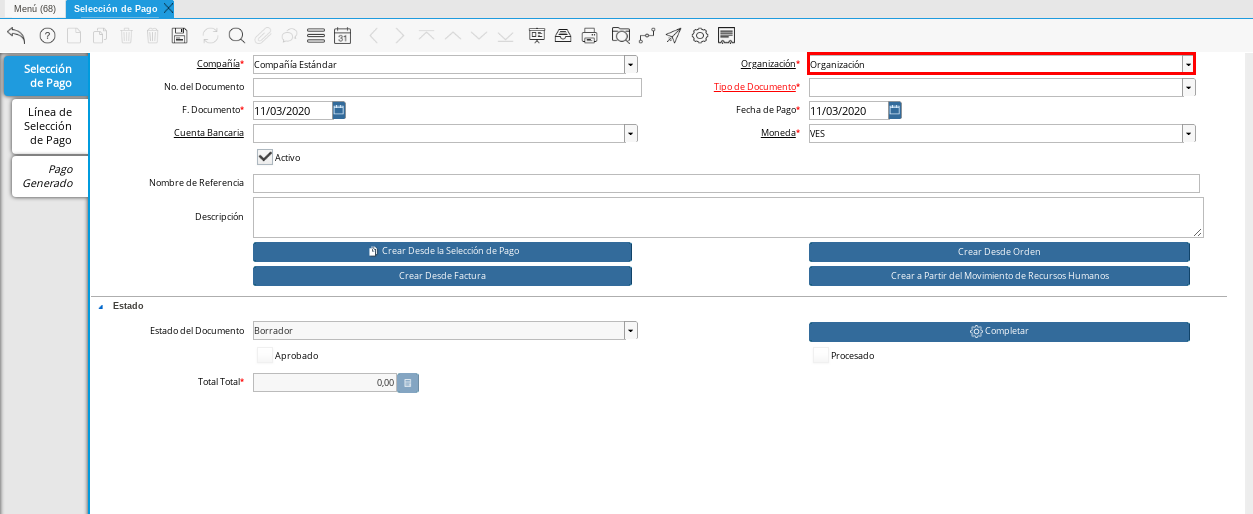
Task: Open the find record magnifier icon
Action: point(237,35)
